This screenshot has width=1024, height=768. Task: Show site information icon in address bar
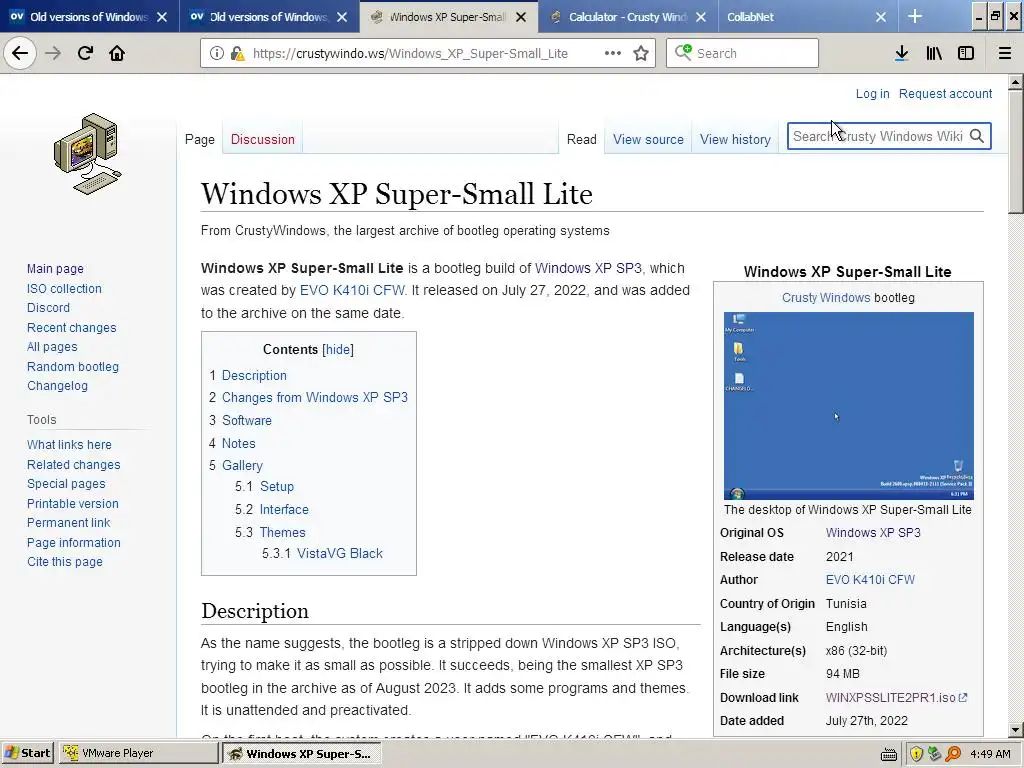217,54
